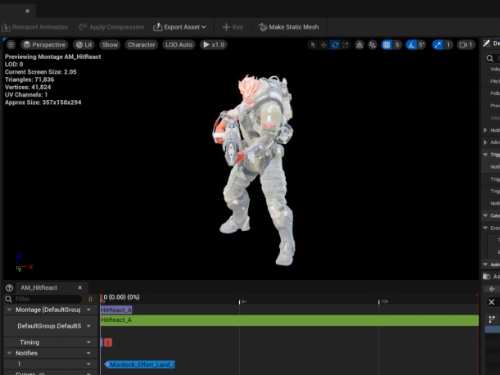Click round icon left of AM_HitReact tab
The height and width of the screenshot is (375, 500).
tap(9, 288)
